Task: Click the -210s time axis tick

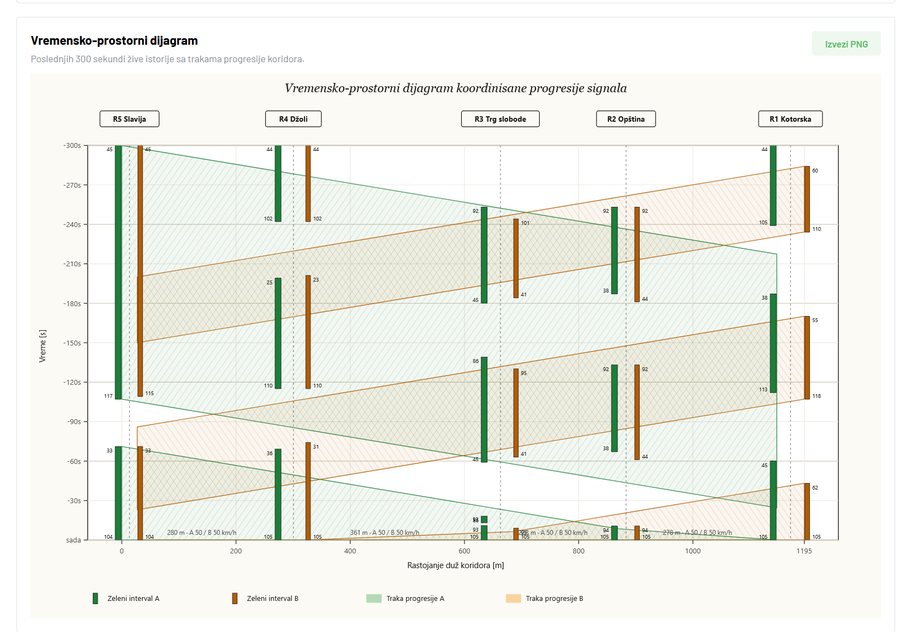Action: [72, 264]
